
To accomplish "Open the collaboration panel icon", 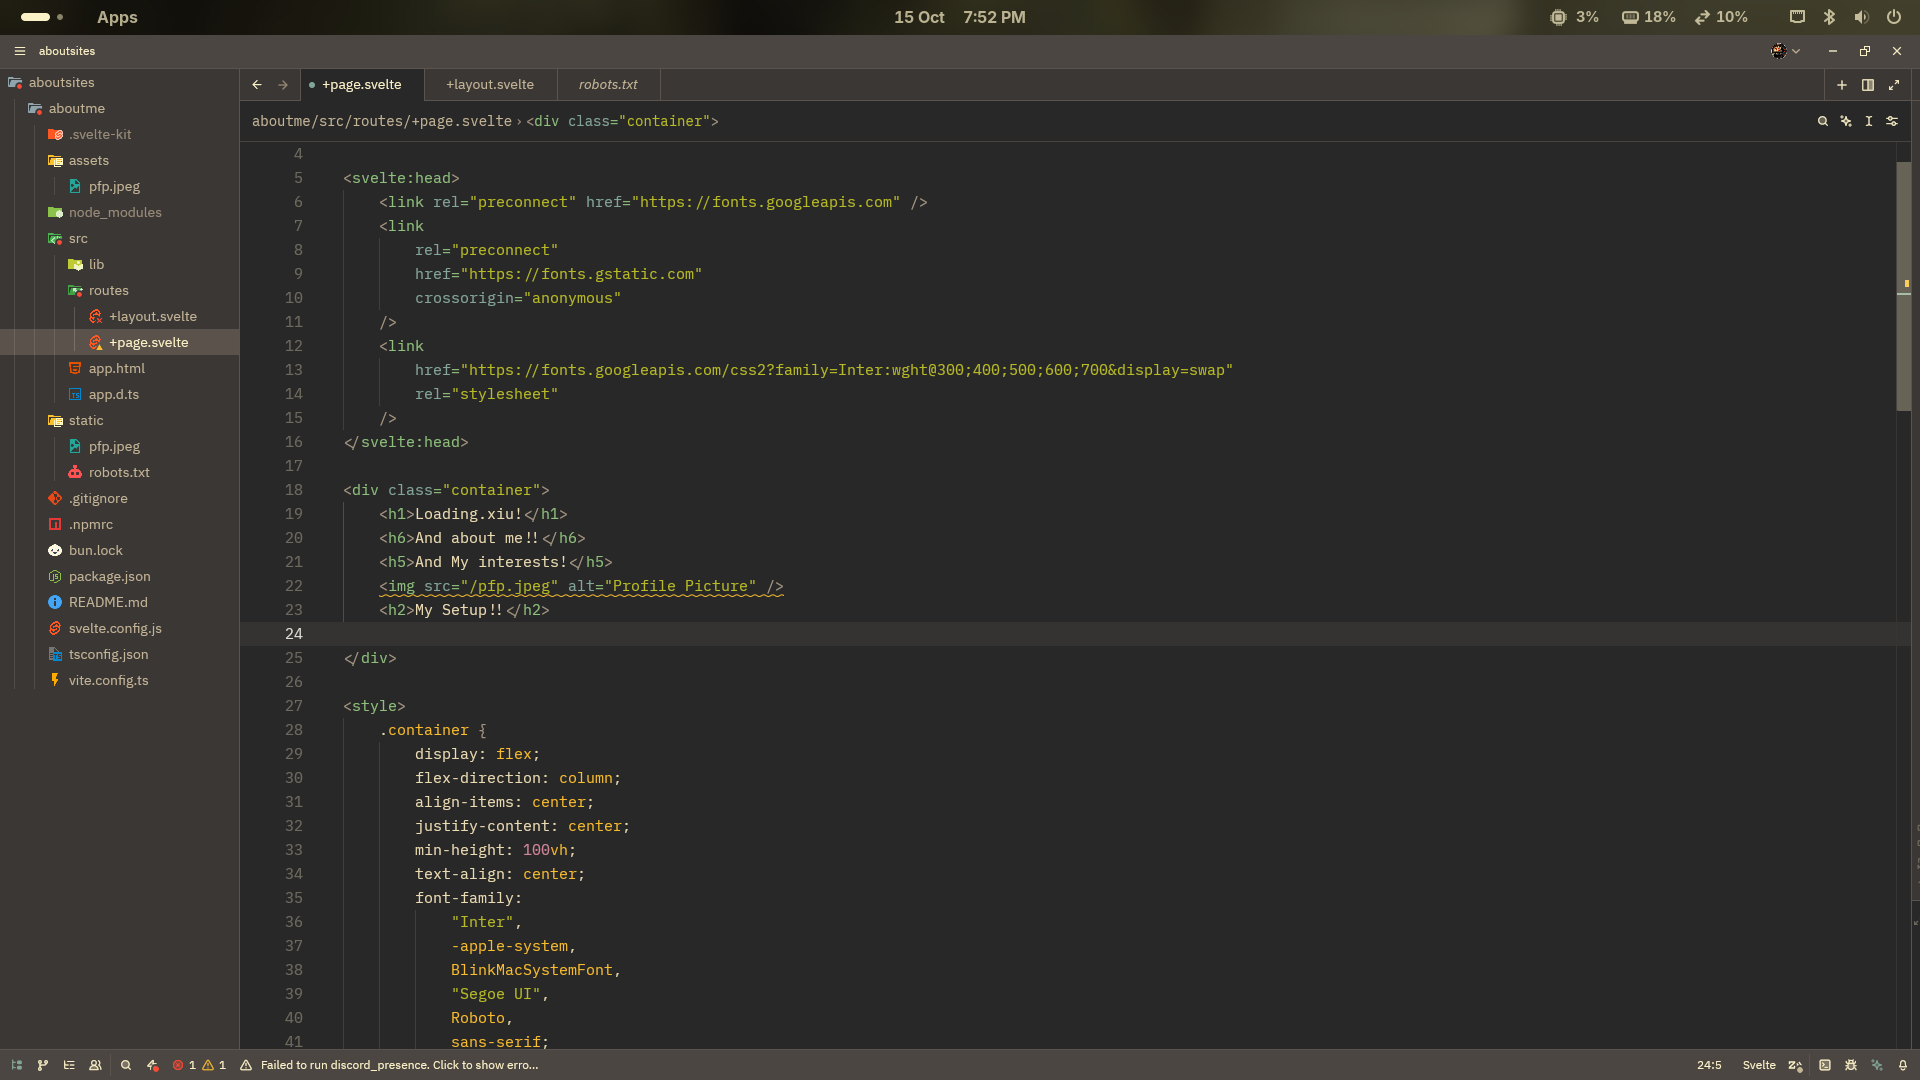I will 95,1065.
